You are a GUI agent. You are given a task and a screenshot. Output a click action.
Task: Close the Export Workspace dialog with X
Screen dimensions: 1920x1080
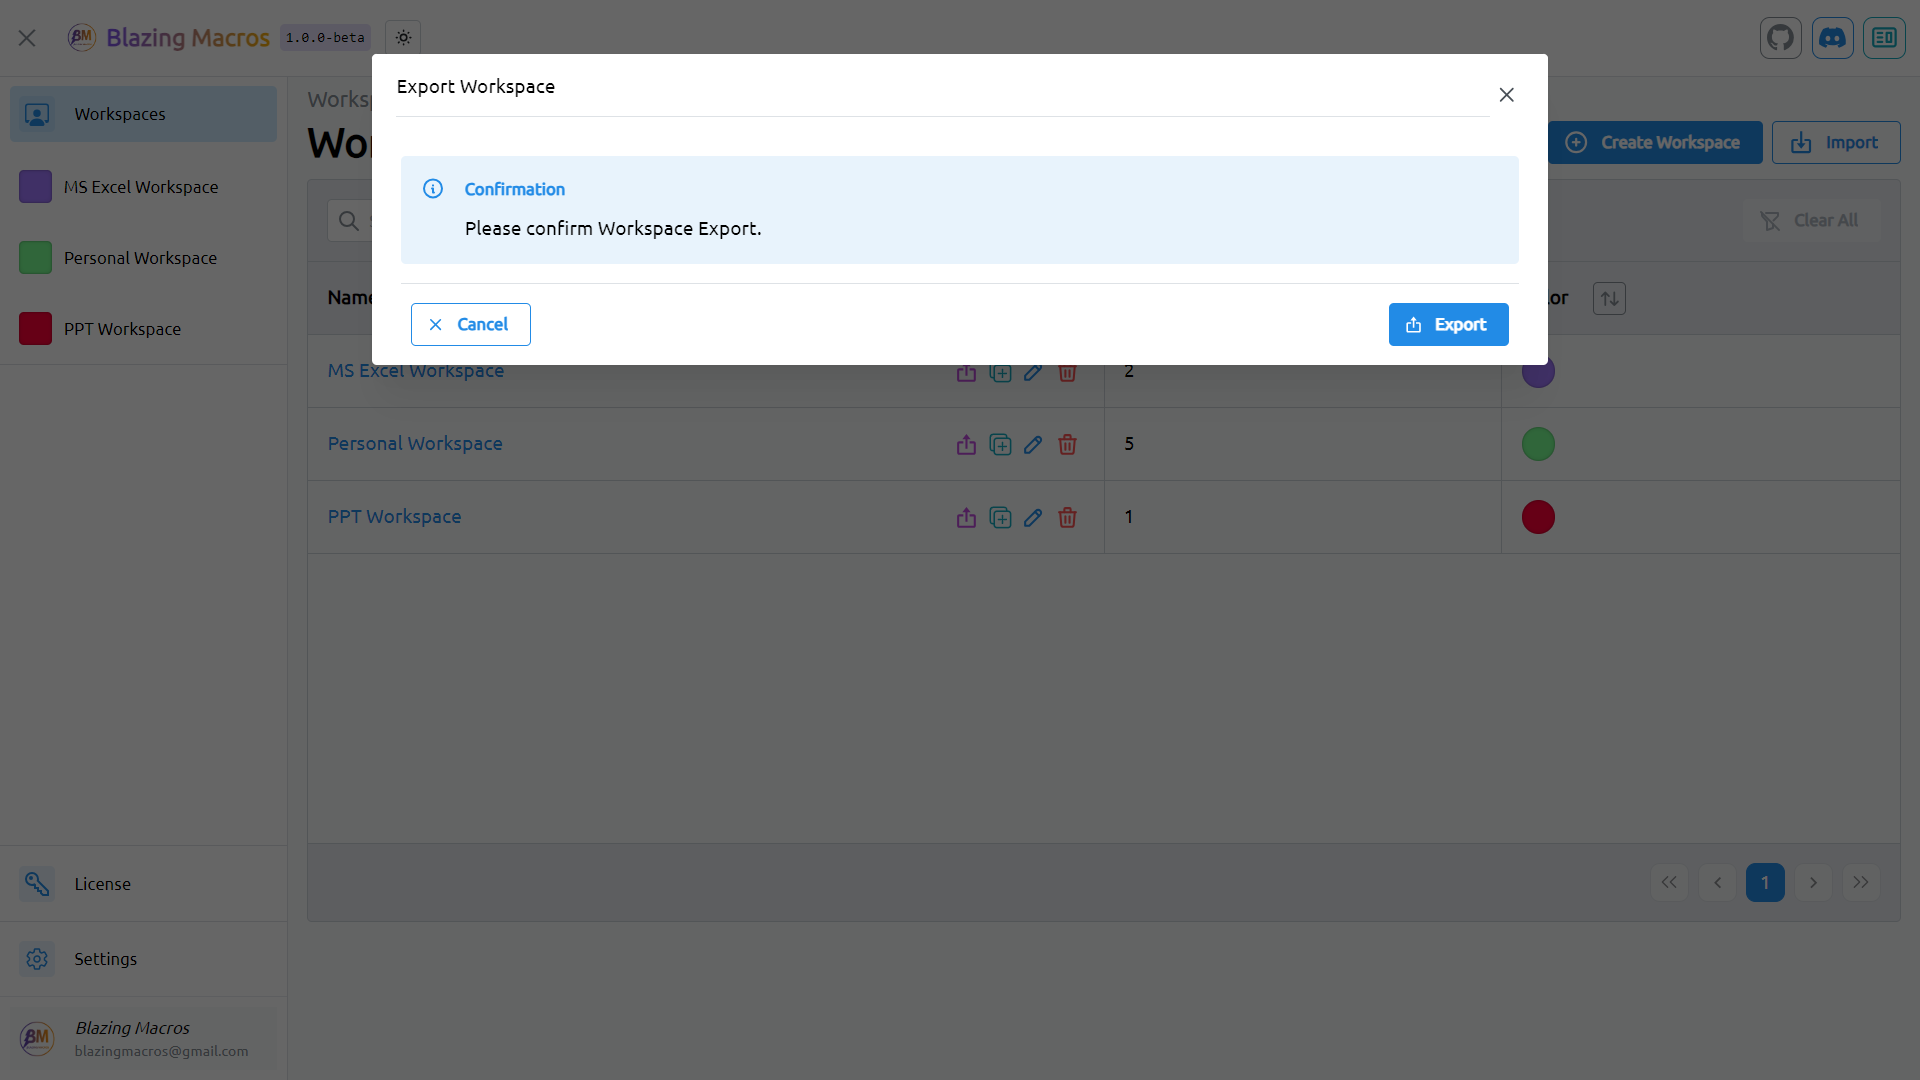click(x=1506, y=95)
